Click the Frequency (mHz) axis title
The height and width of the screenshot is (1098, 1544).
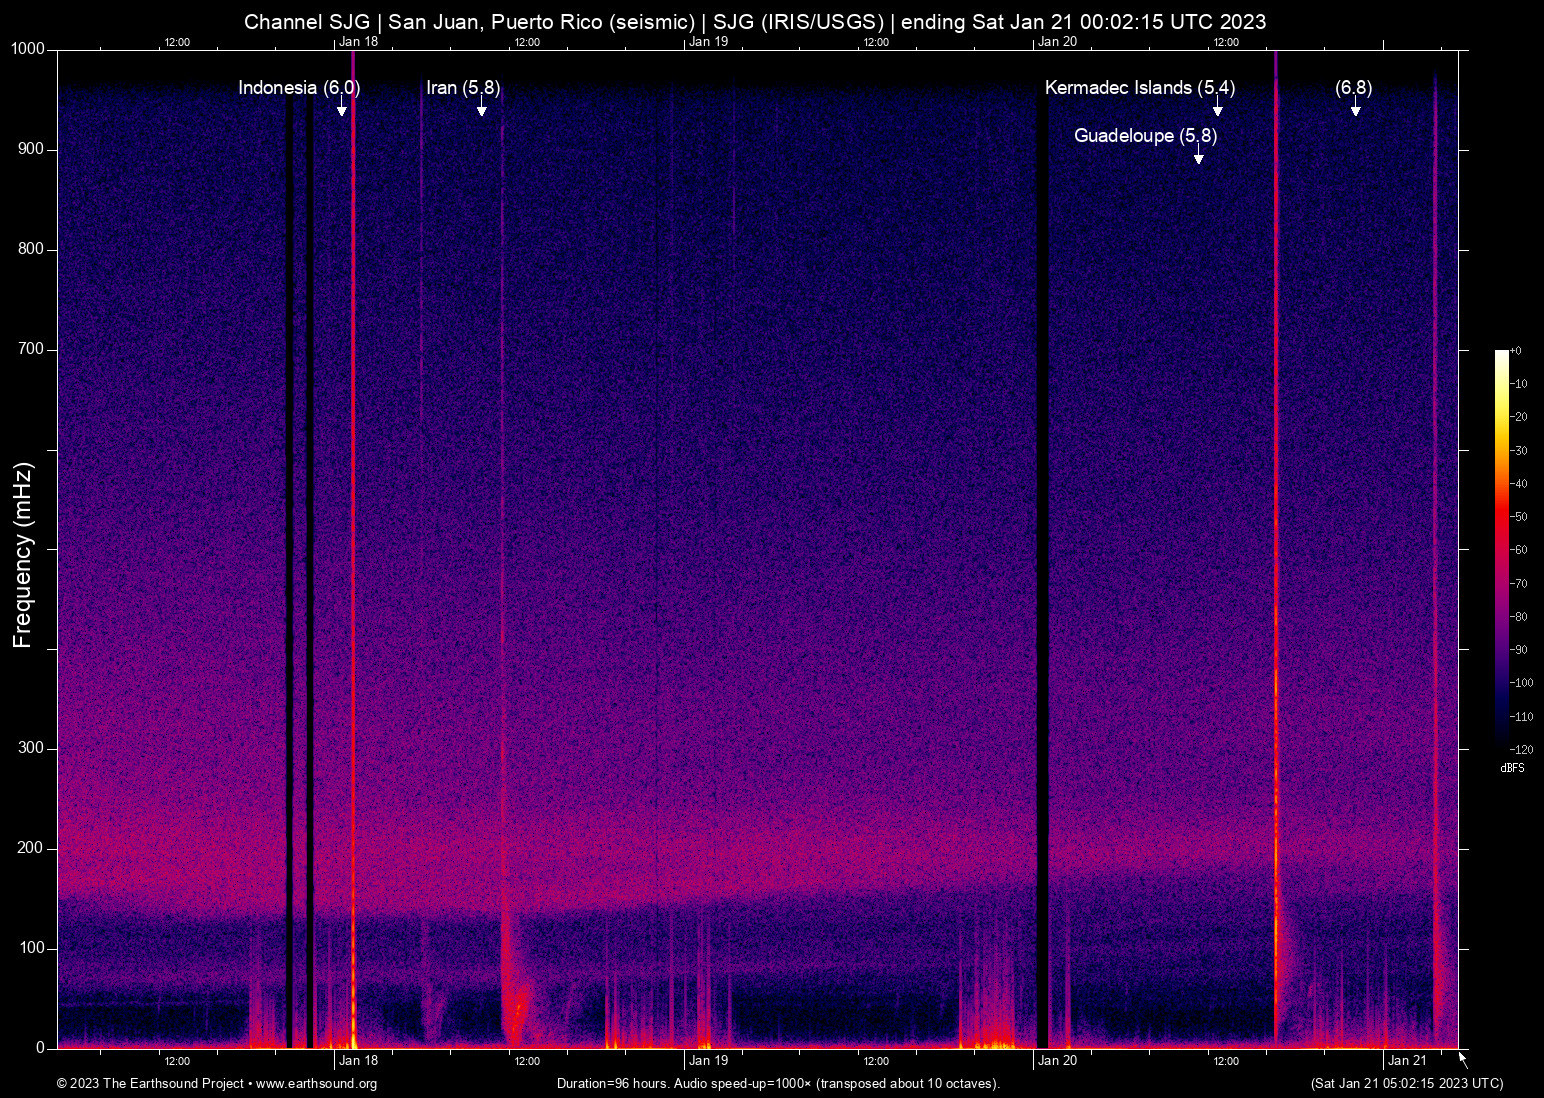click(x=23, y=555)
